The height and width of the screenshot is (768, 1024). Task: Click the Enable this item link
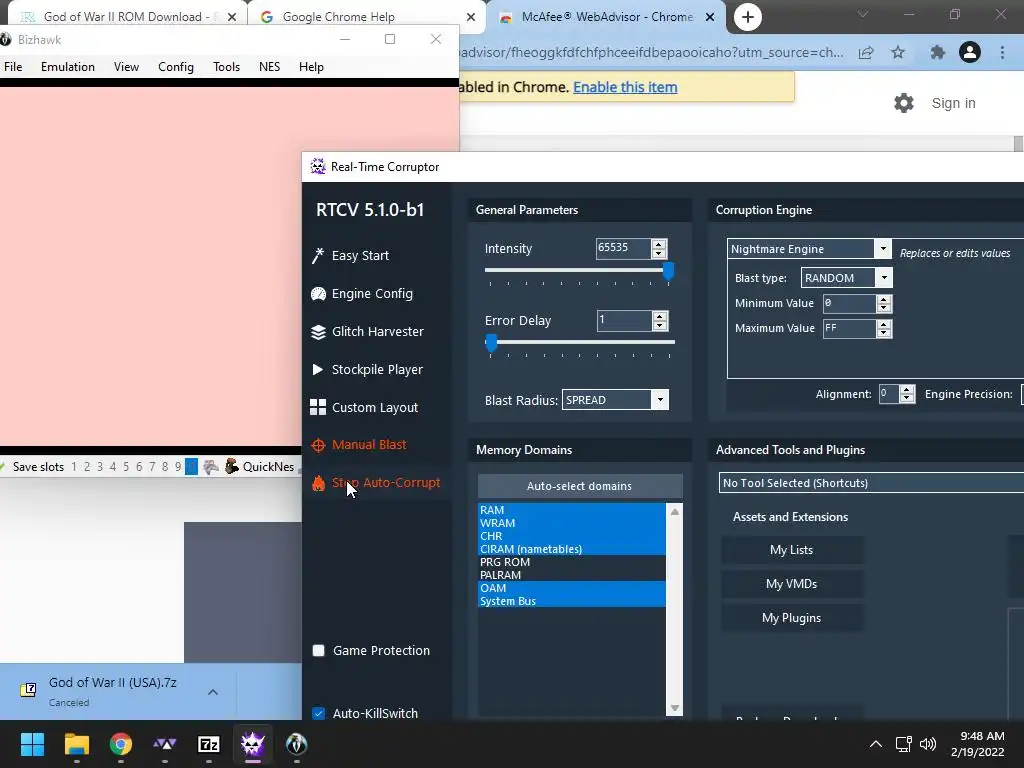coord(625,87)
